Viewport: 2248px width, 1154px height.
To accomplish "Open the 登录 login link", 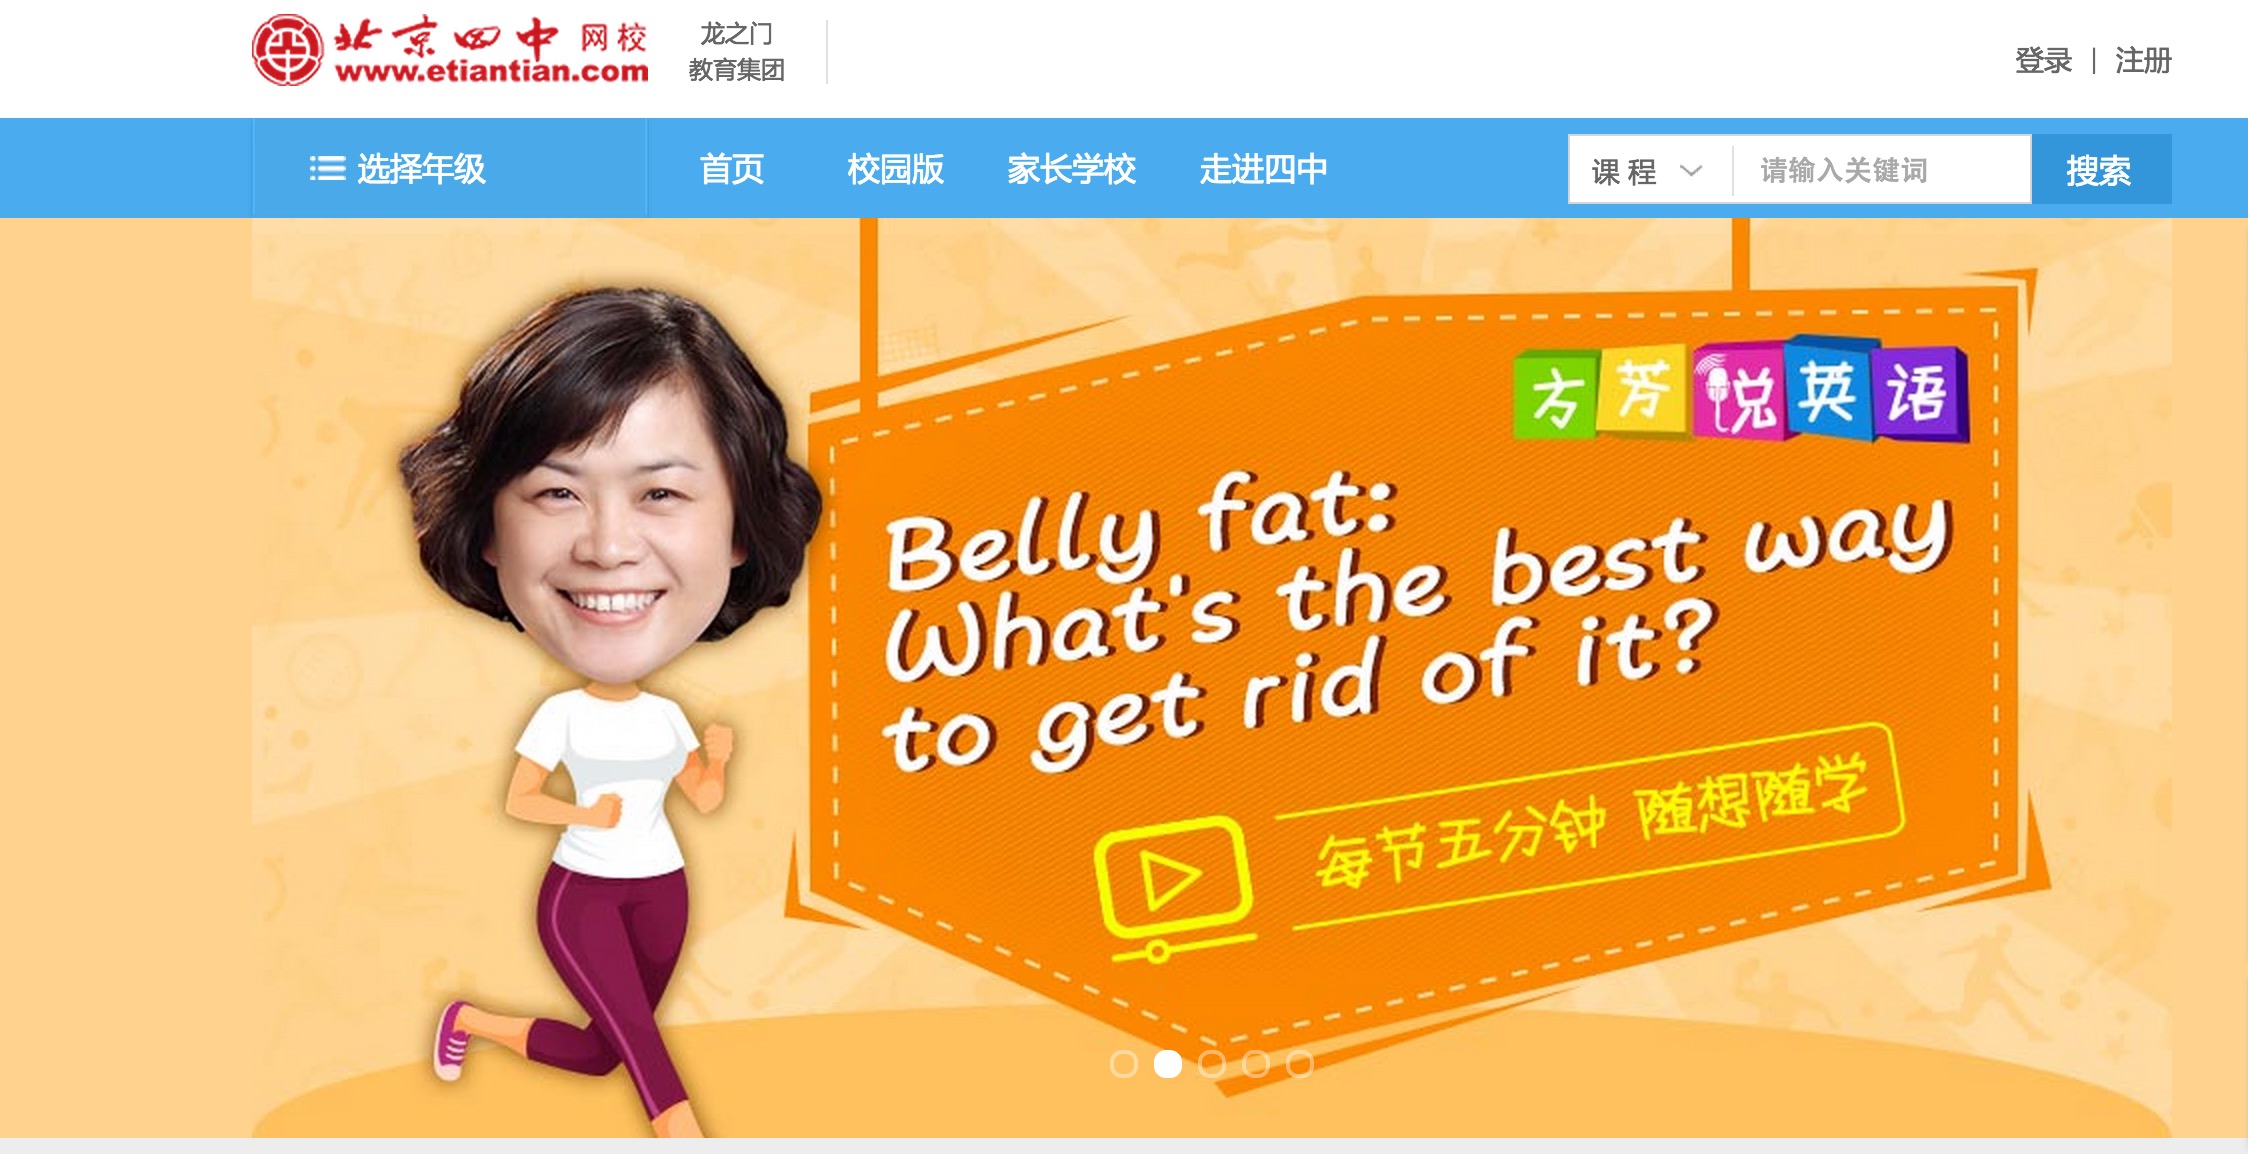I will click(2043, 60).
